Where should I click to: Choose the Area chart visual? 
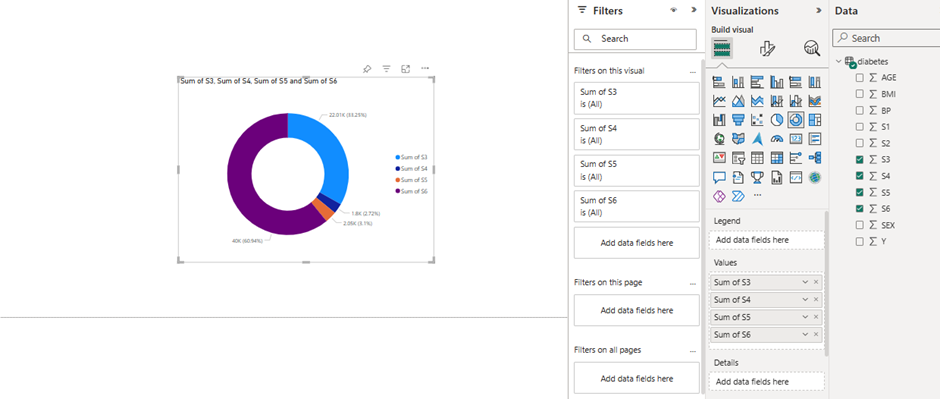pyautogui.click(x=738, y=101)
